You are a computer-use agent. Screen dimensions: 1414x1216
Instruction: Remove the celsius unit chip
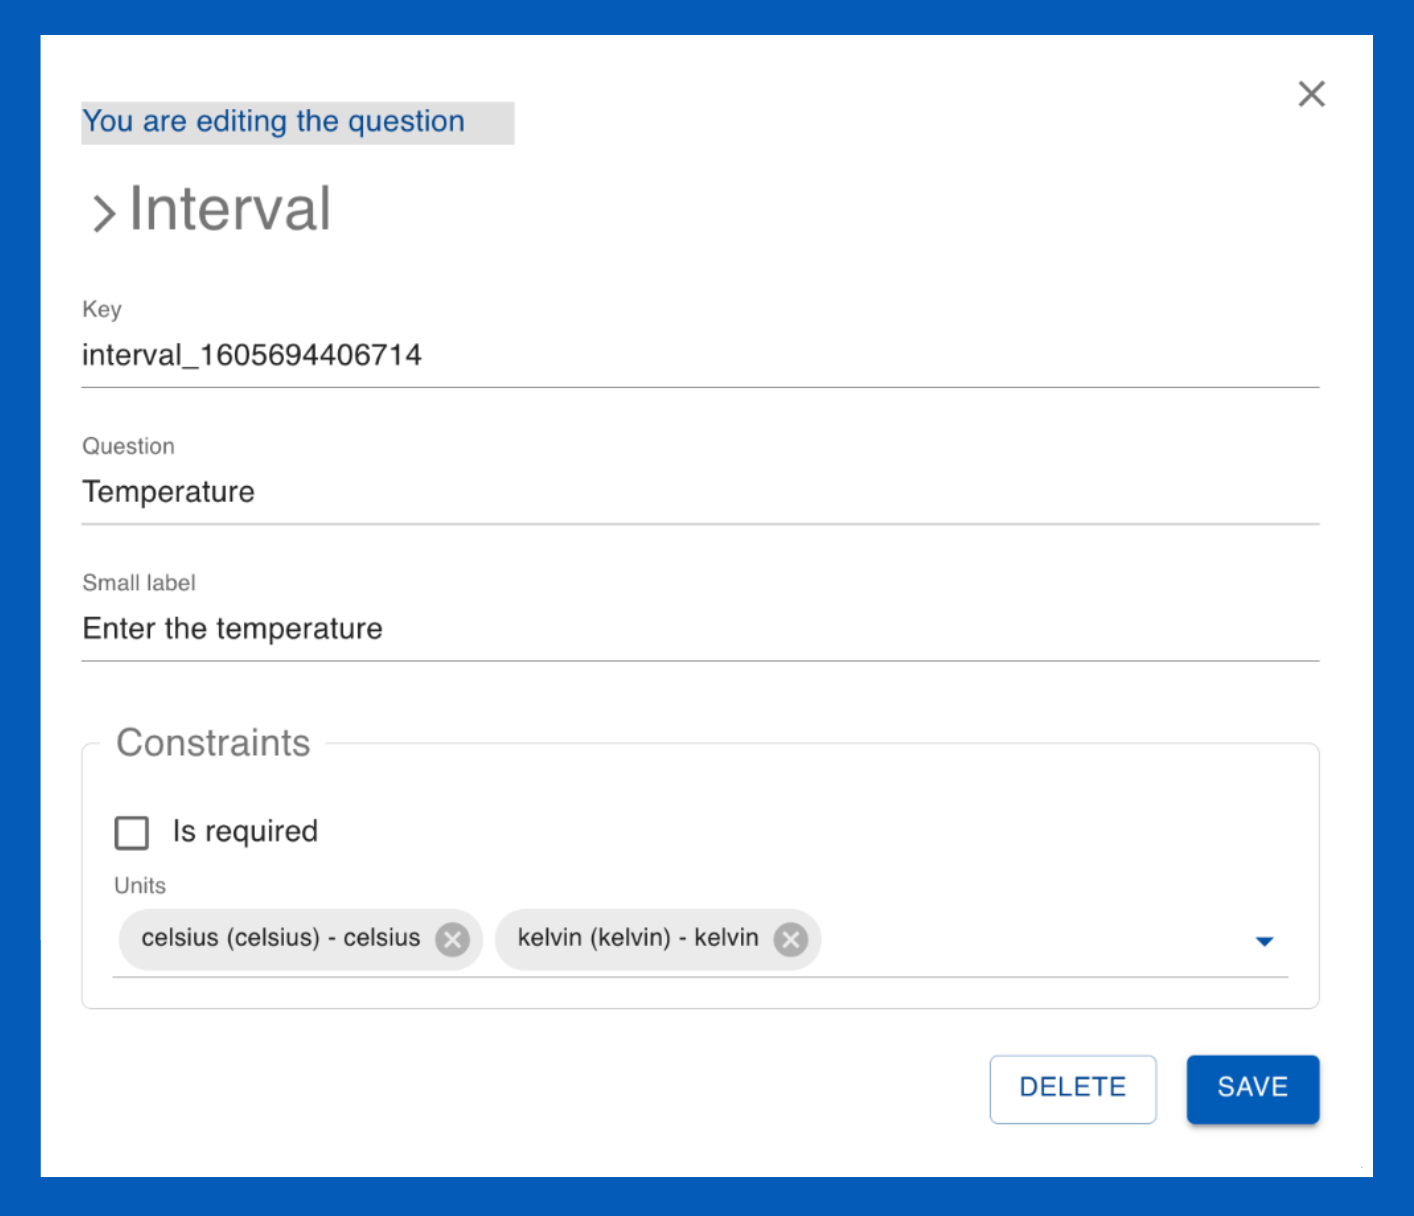point(452,939)
